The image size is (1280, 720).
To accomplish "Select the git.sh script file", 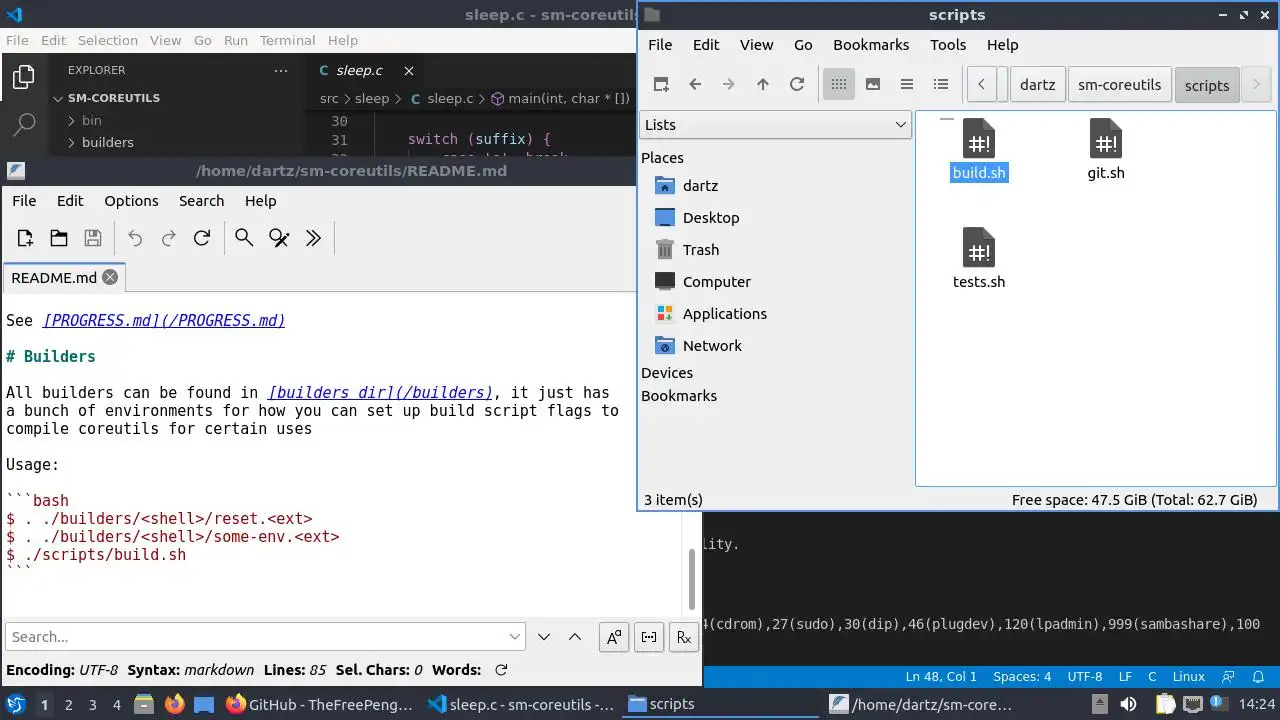I will point(1106,150).
